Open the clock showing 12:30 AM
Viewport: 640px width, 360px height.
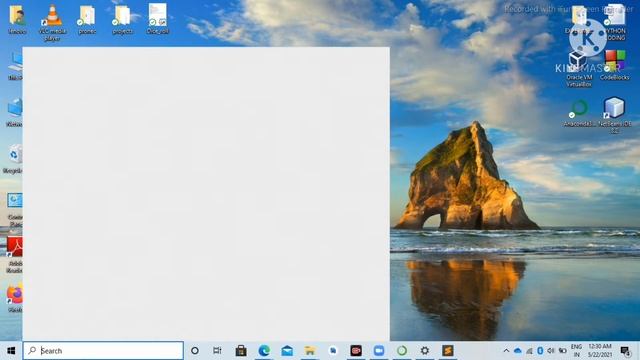point(600,351)
